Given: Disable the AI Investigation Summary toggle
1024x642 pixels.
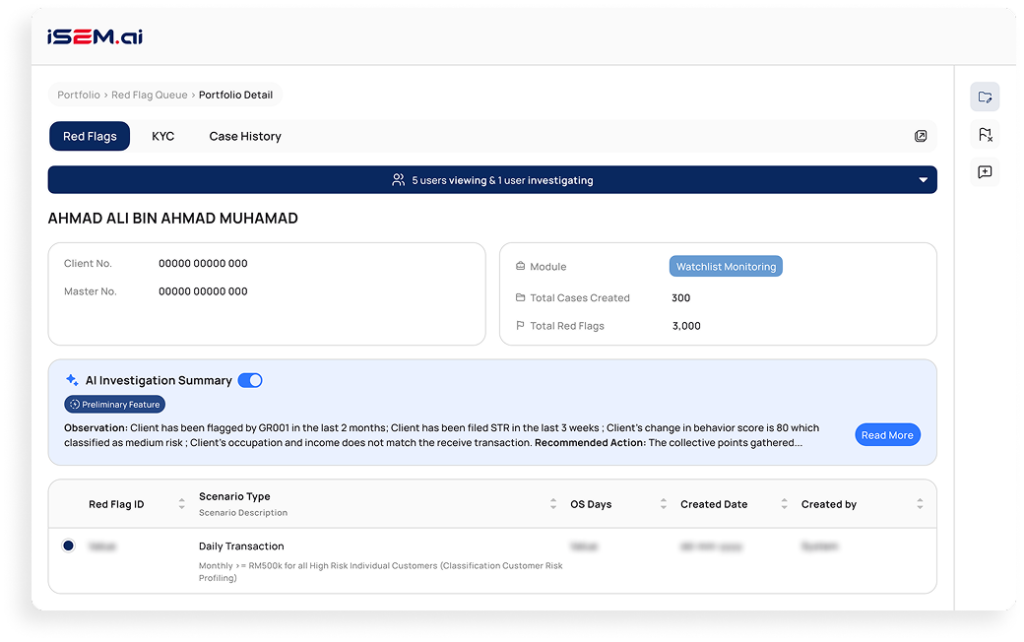Looking at the screenshot, I should (250, 380).
